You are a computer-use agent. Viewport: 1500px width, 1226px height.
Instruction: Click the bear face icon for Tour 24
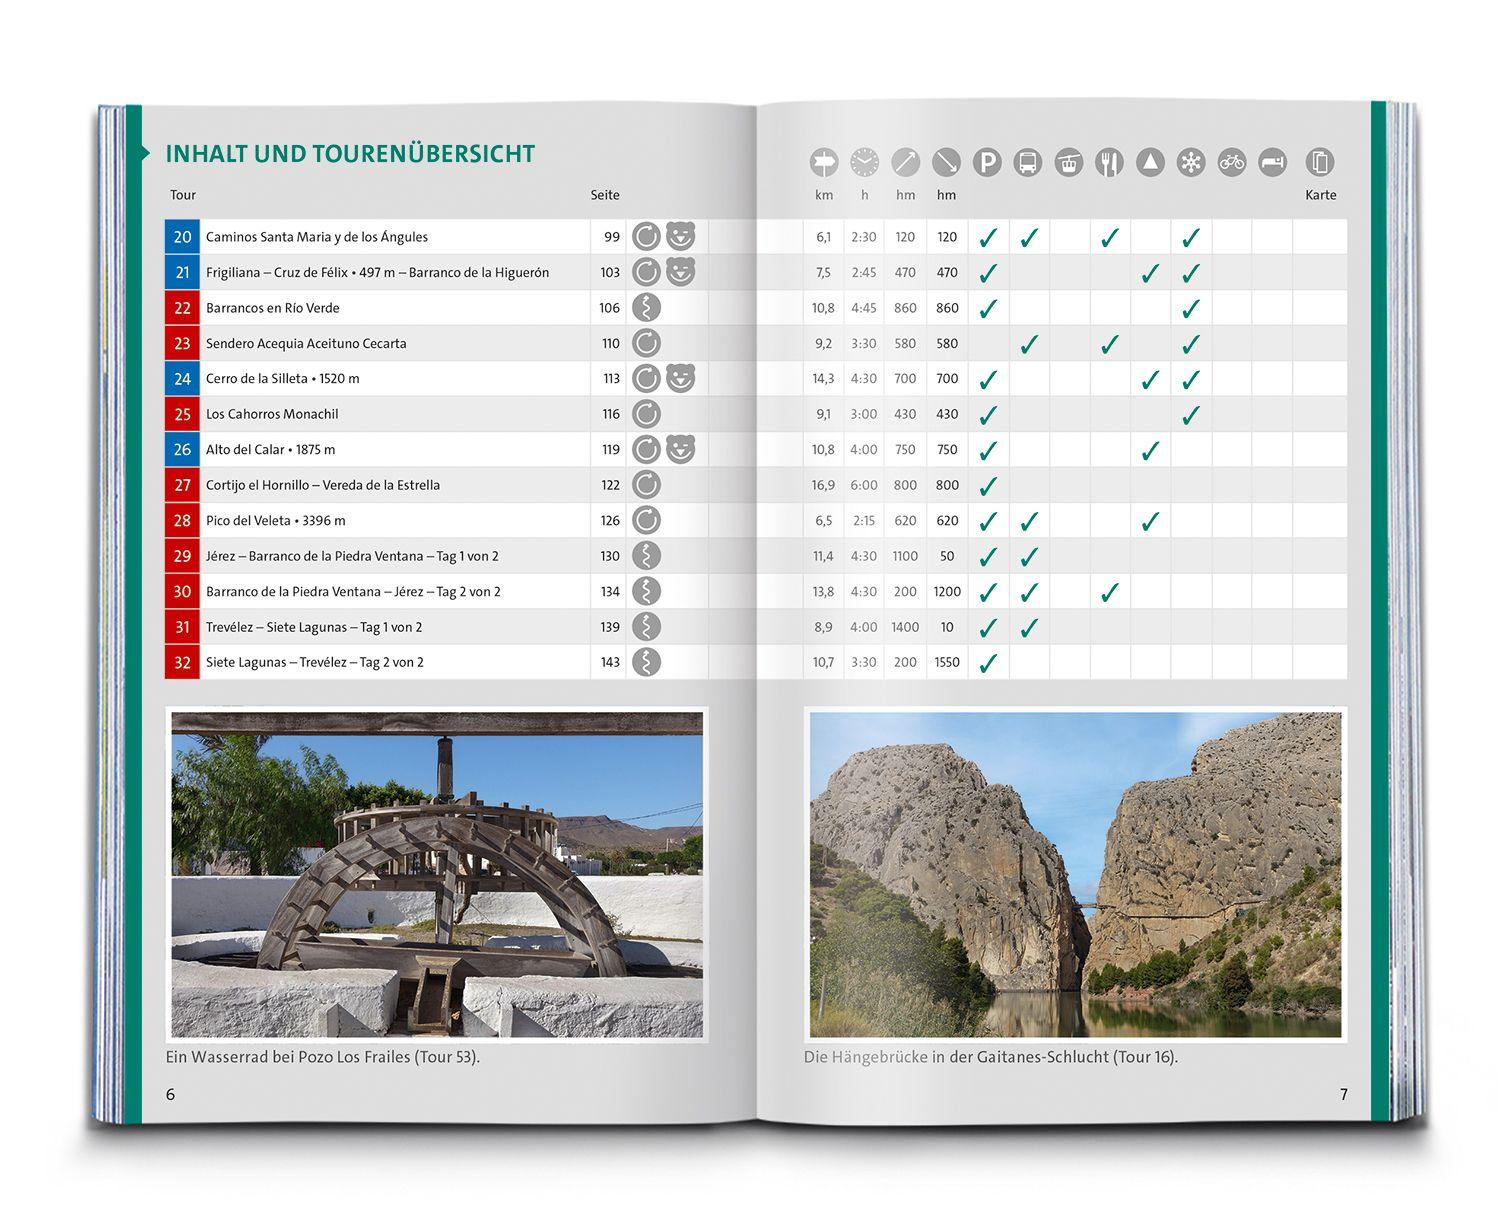click(680, 379)
